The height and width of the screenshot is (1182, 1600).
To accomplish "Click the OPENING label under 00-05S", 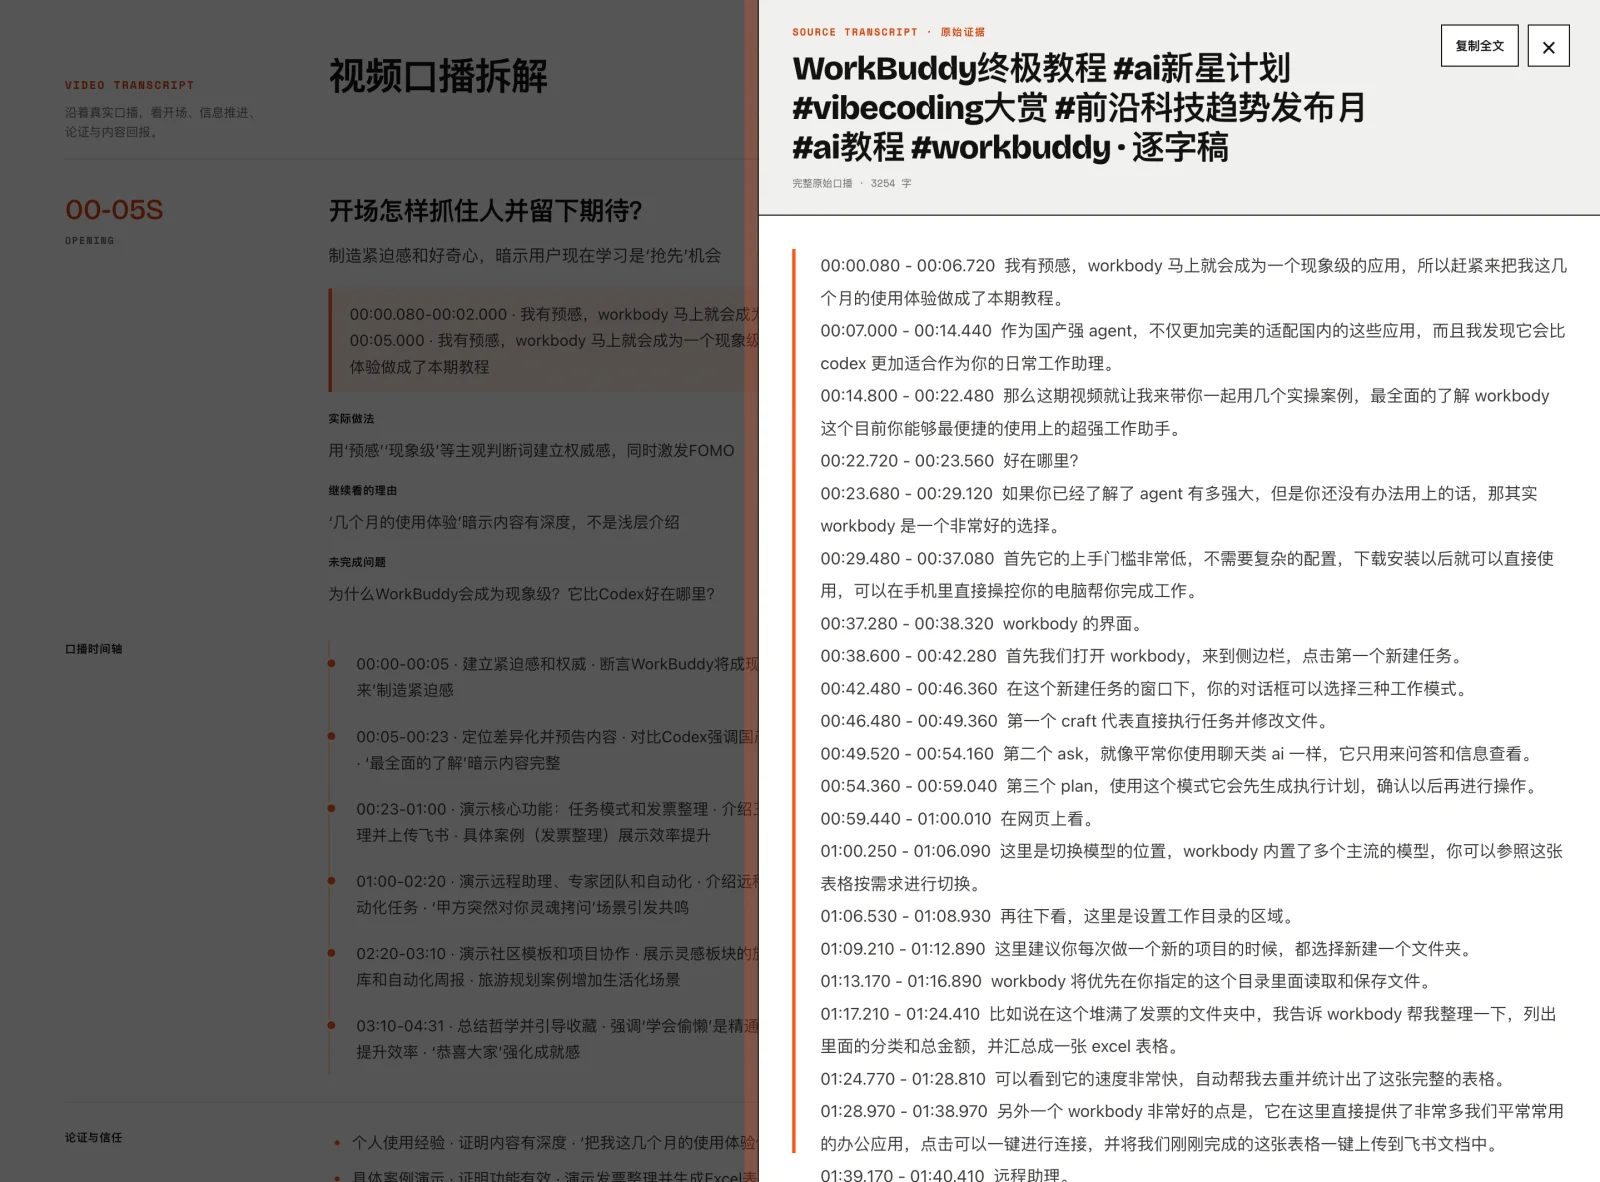I will [x=90, y=241].
